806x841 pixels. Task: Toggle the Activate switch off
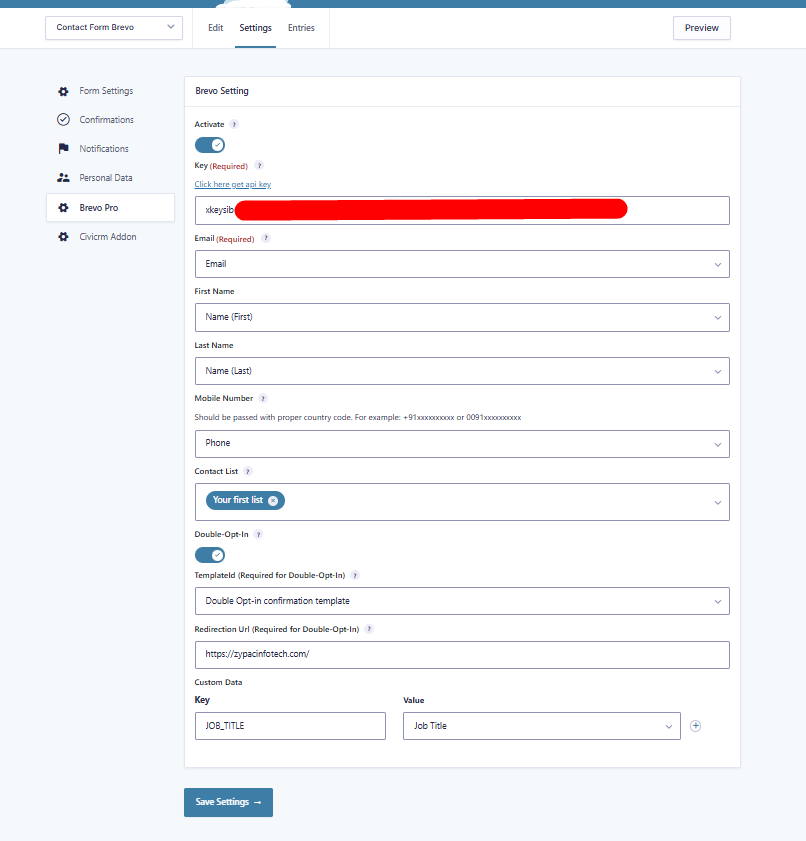[x=210, y=145]
